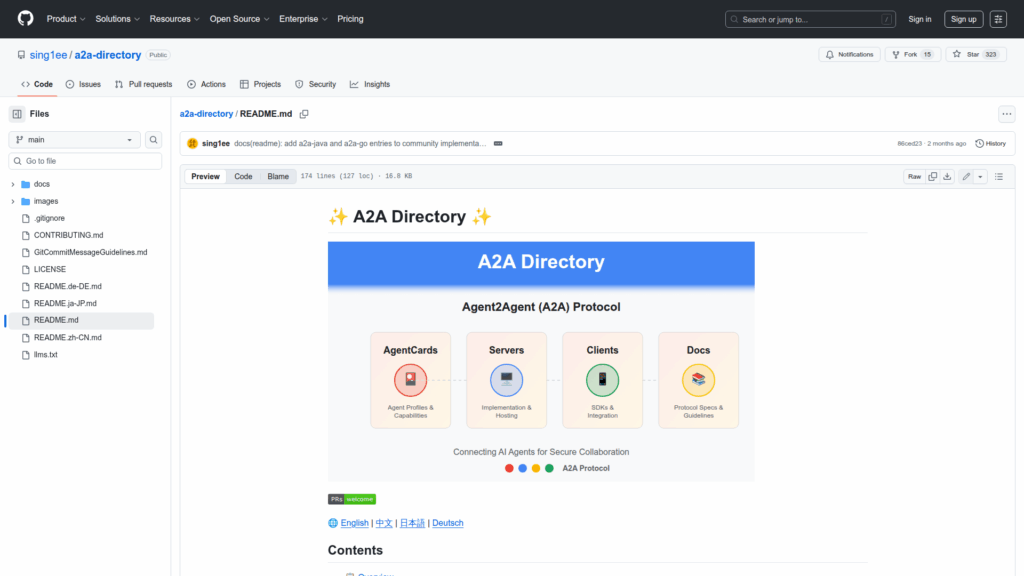Open the Pull requests tab
Screen dimensions: 1024x576
pyautogui.click(x=143, y=84)
